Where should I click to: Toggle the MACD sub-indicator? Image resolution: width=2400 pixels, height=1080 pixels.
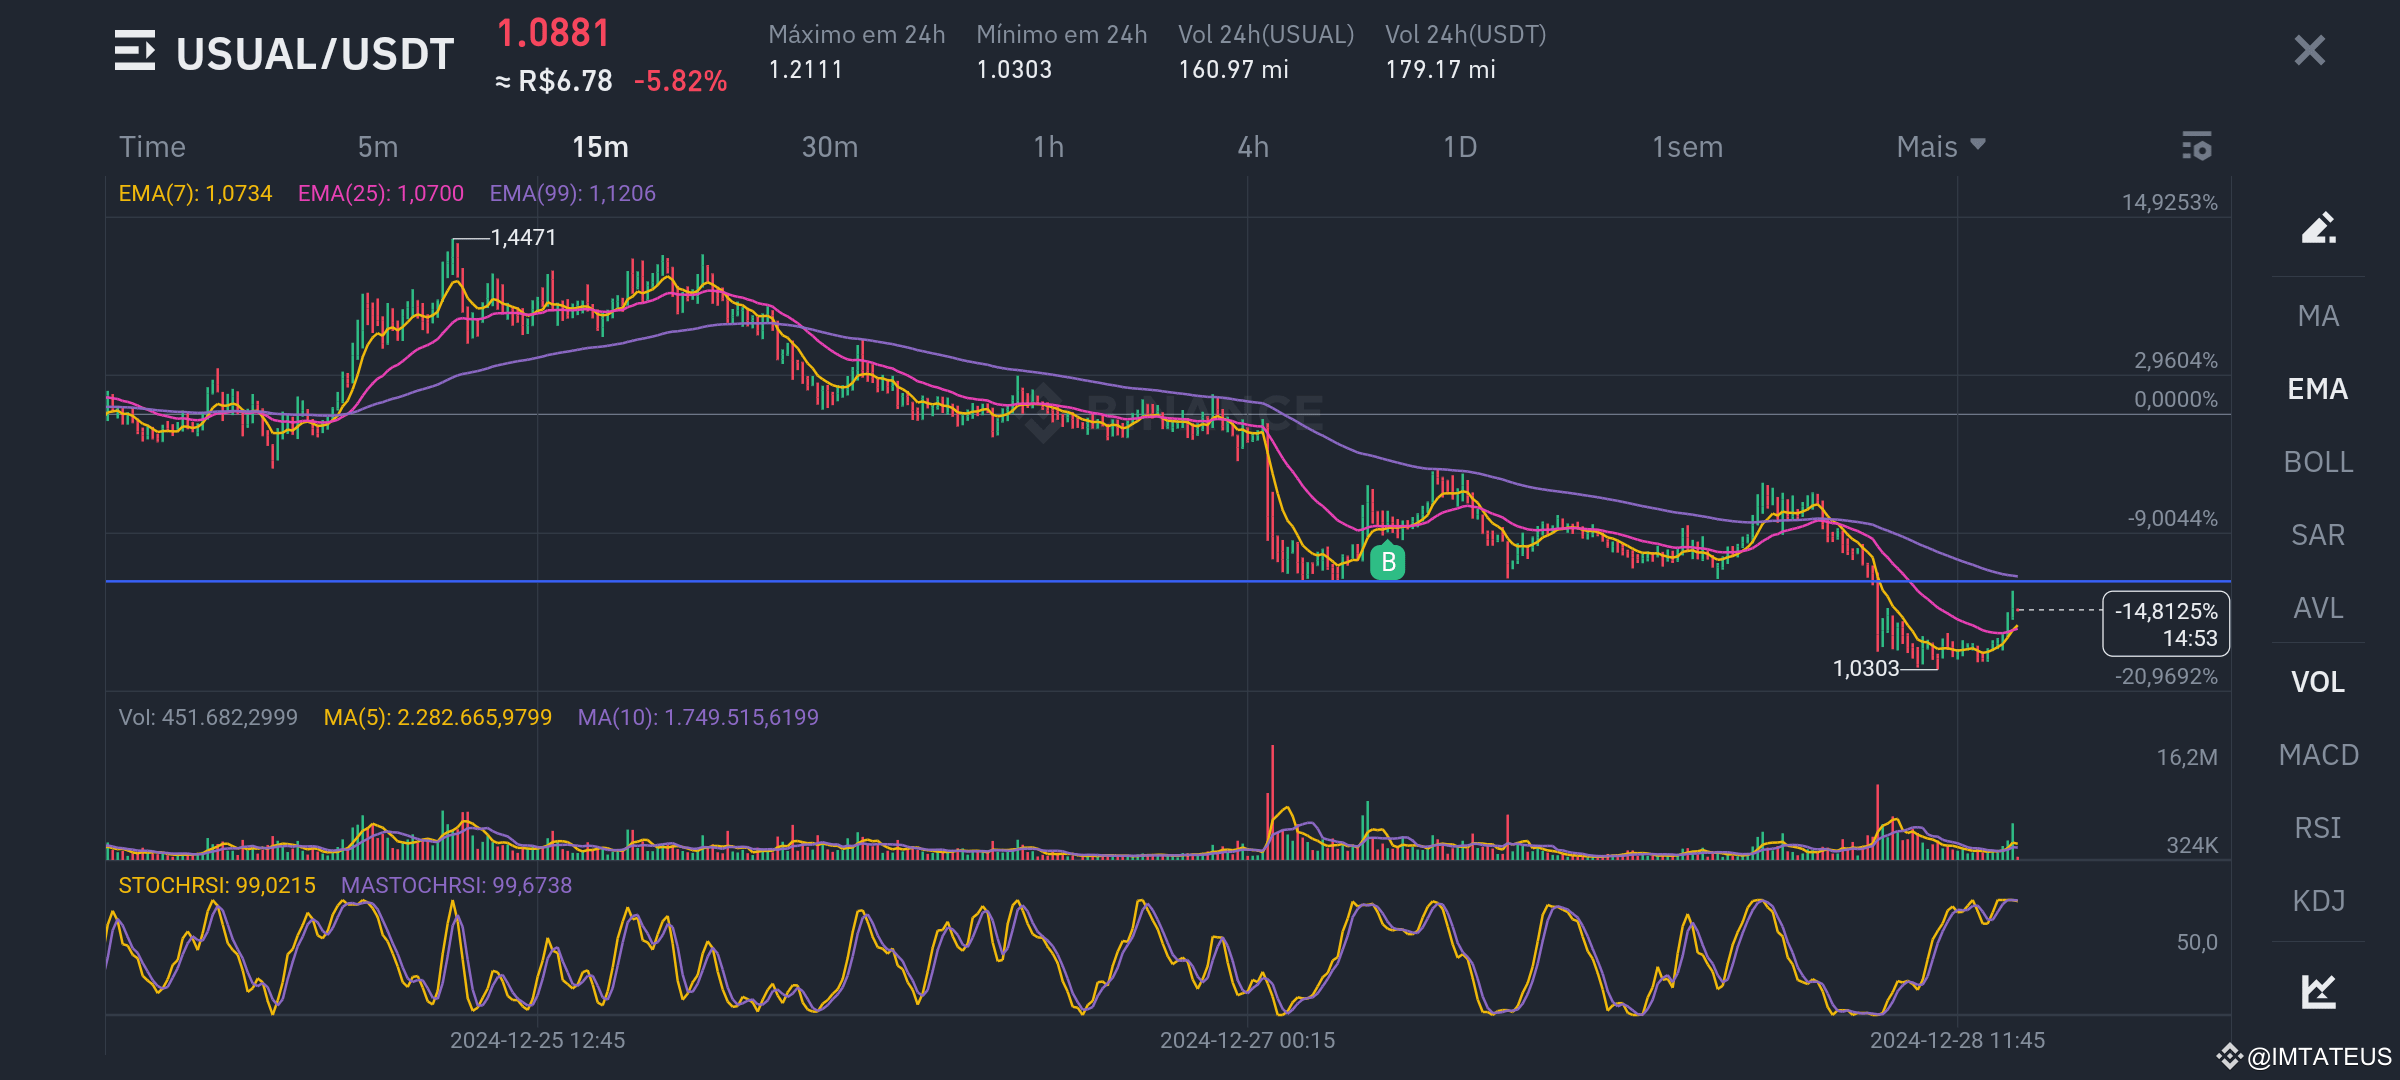coord(2318,755)
